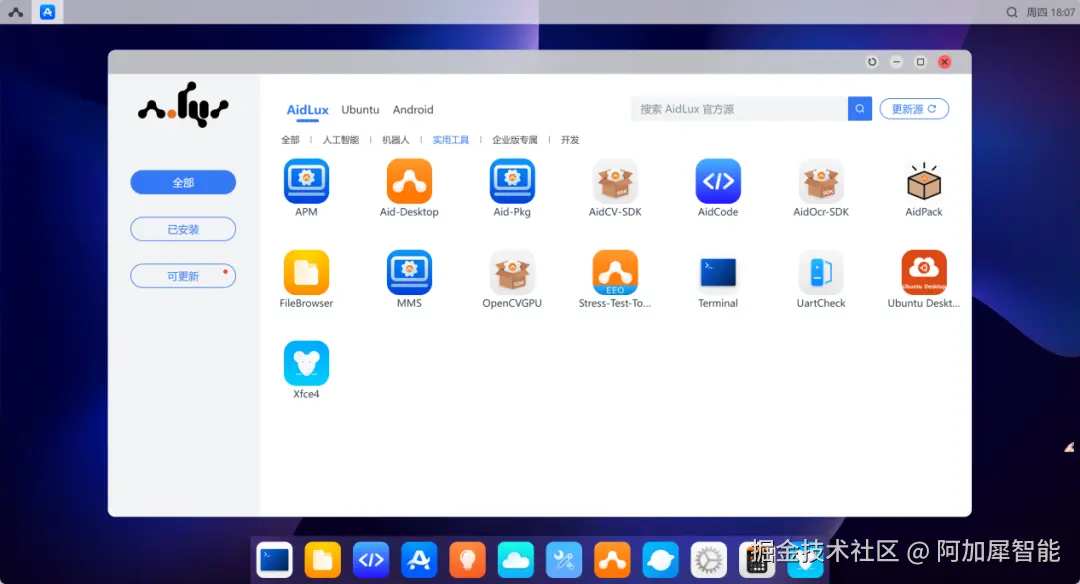Open the wrench and pencil tools dock icon
This screenshot has width=1080, height=584.
pyautogui.click(x=563, y=560)
